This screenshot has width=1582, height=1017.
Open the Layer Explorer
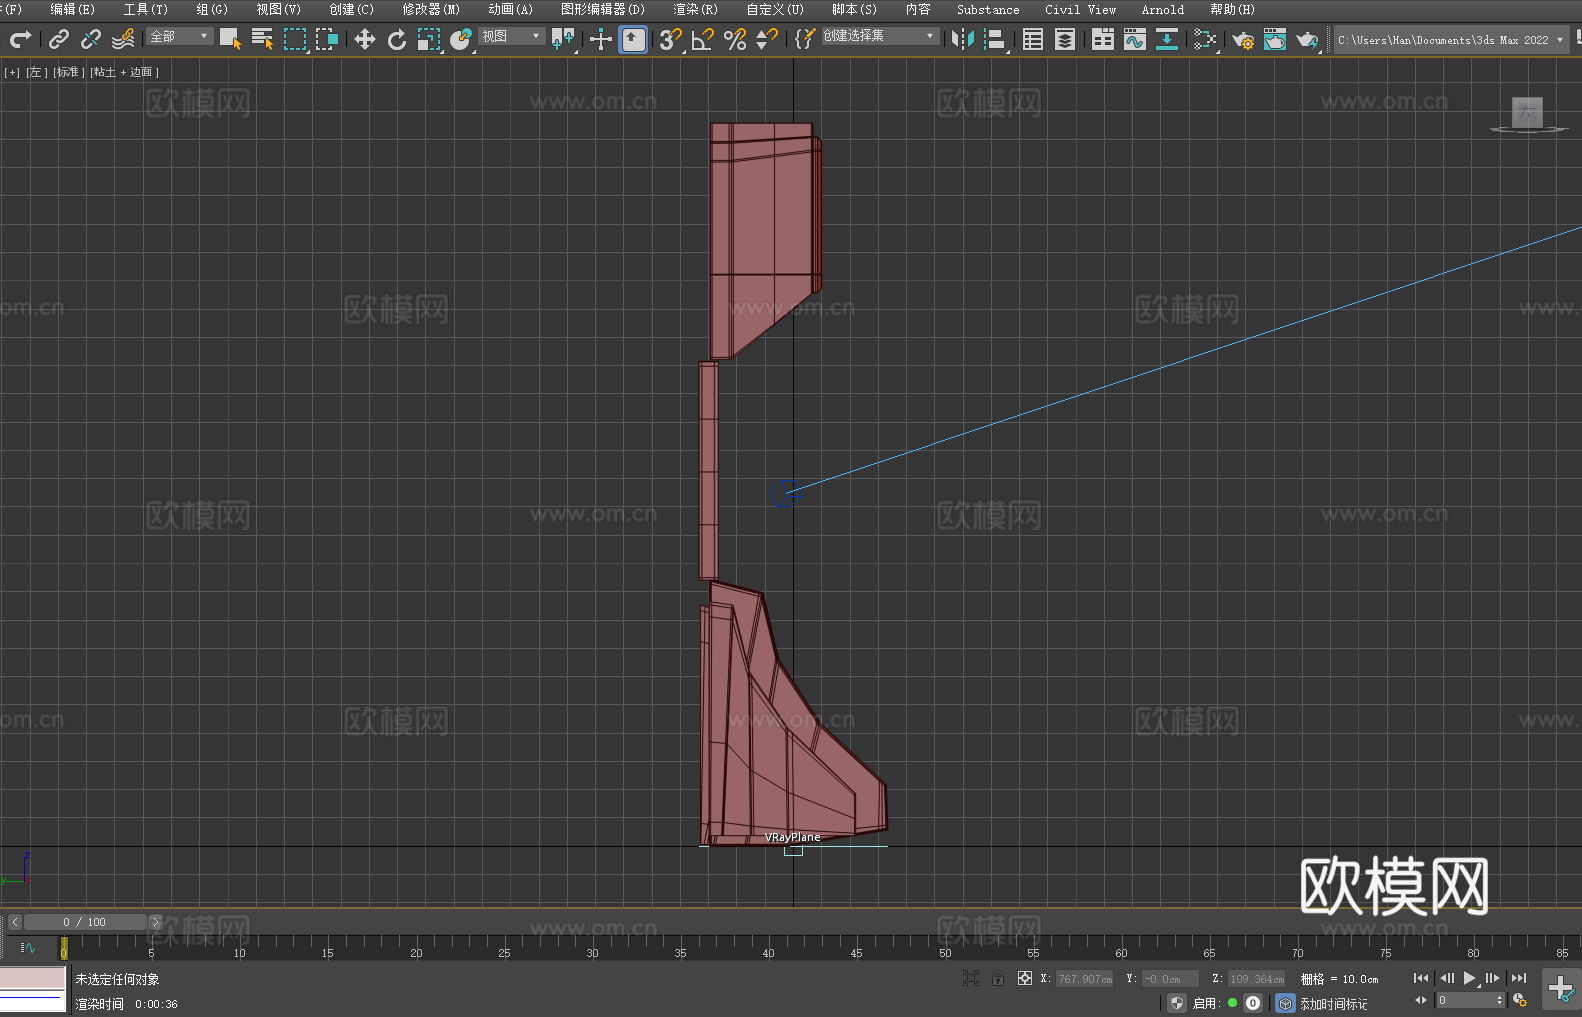pyautogui.click(x=1065, y=39)
